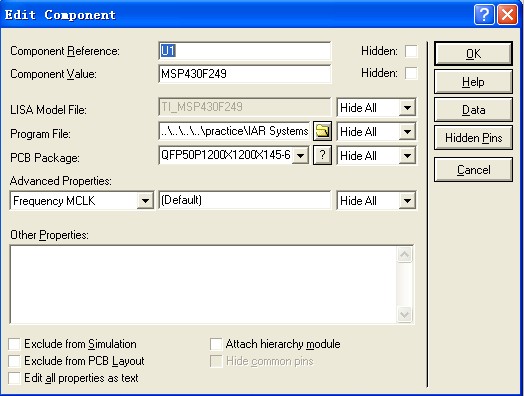Screen dimensions: 524x396
Task: Click the (Default) advanced property value field
Action: point(245,200)
